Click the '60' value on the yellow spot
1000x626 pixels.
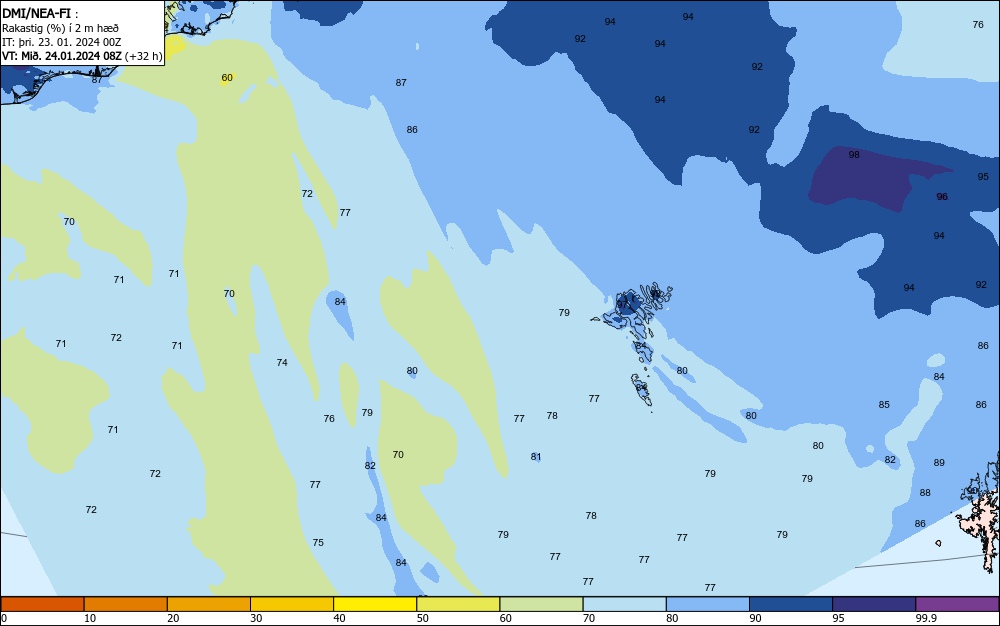click(x=227, y=78)
